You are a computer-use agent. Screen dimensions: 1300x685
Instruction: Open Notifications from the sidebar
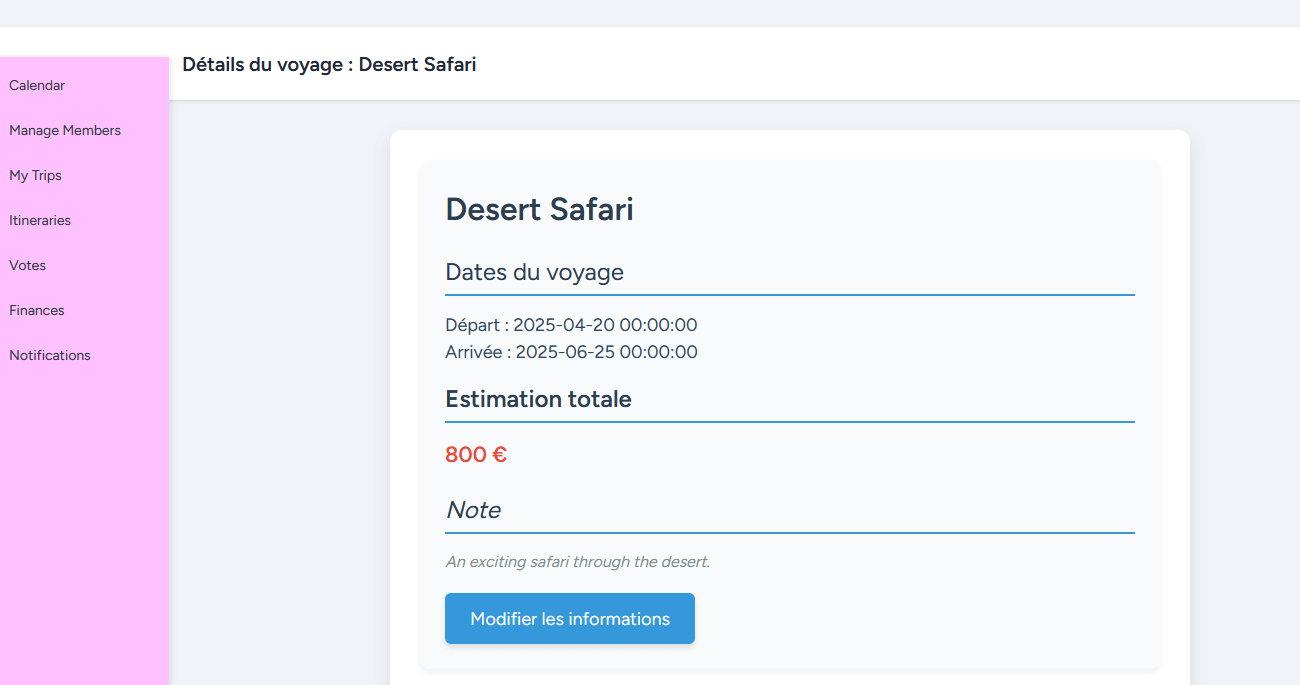coord(50,356)
